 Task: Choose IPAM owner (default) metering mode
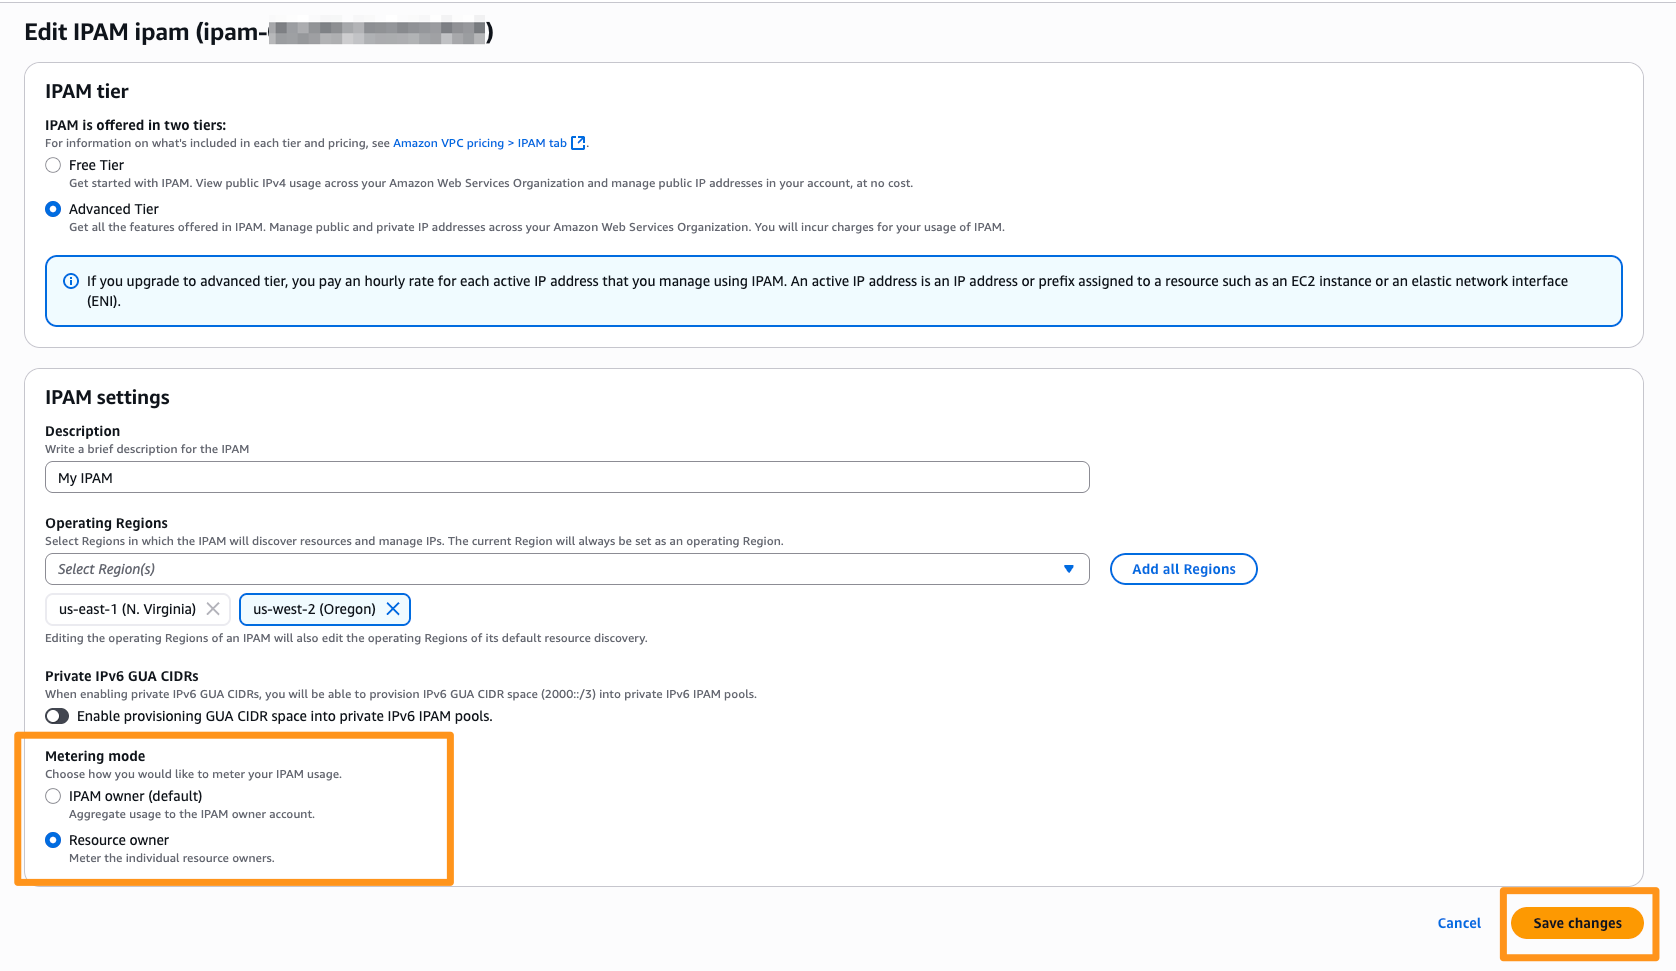(53, 796)
